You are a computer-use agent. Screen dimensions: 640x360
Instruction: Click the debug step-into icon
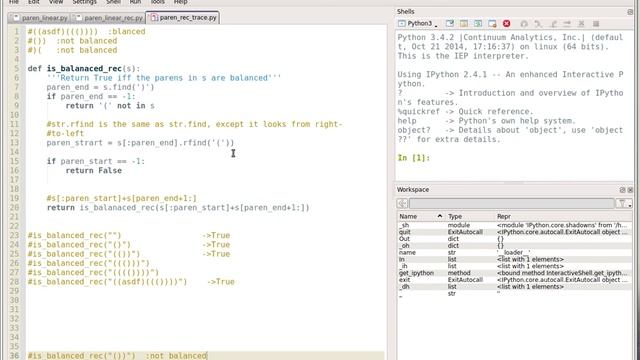click(553, 24)
